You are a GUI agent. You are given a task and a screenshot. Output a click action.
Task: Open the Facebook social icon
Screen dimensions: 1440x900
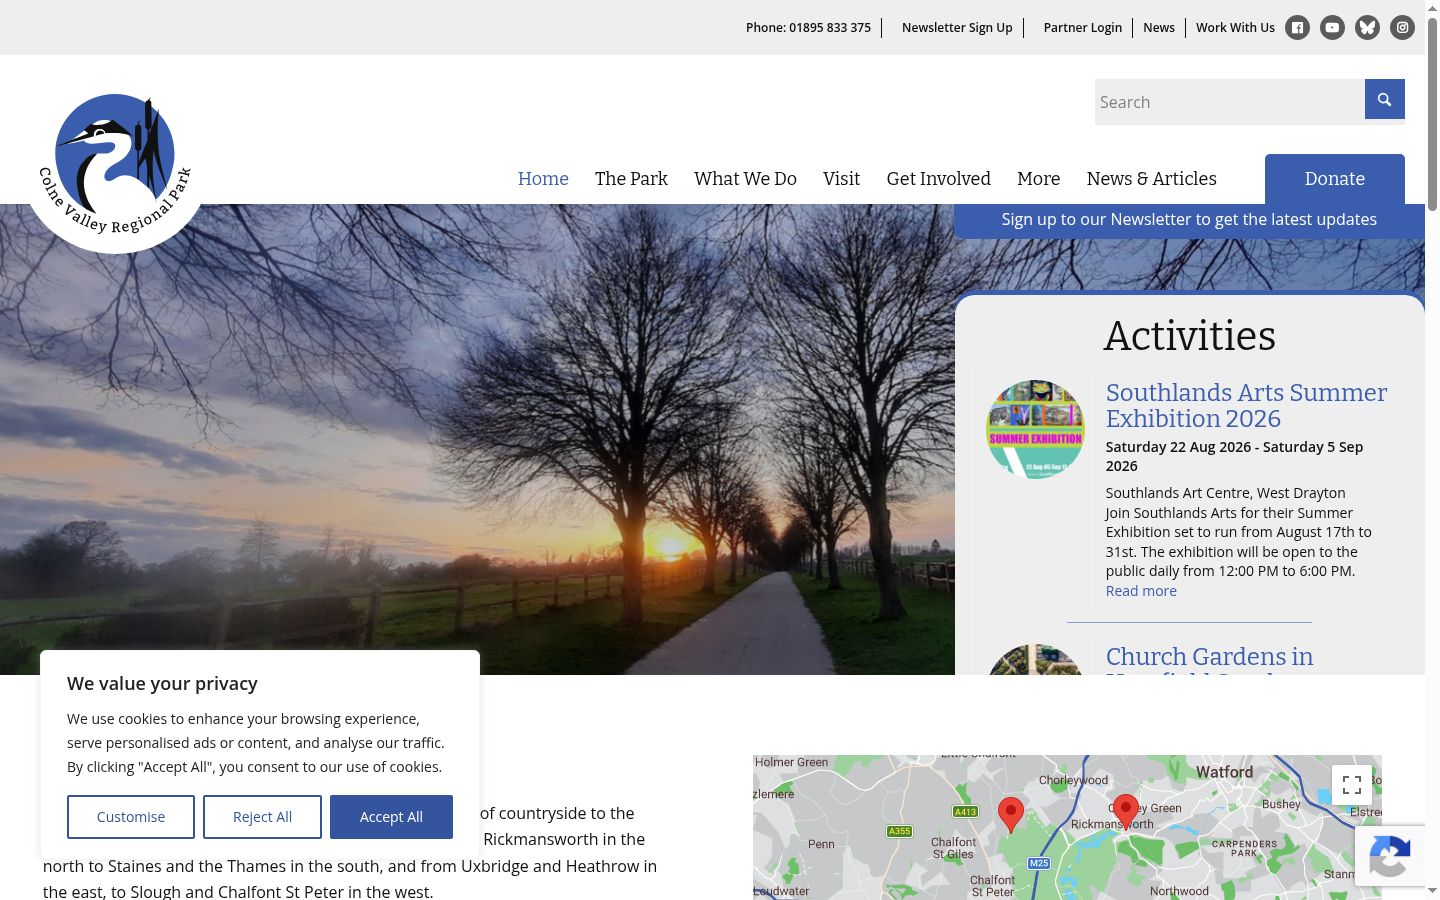[1297, 28]
